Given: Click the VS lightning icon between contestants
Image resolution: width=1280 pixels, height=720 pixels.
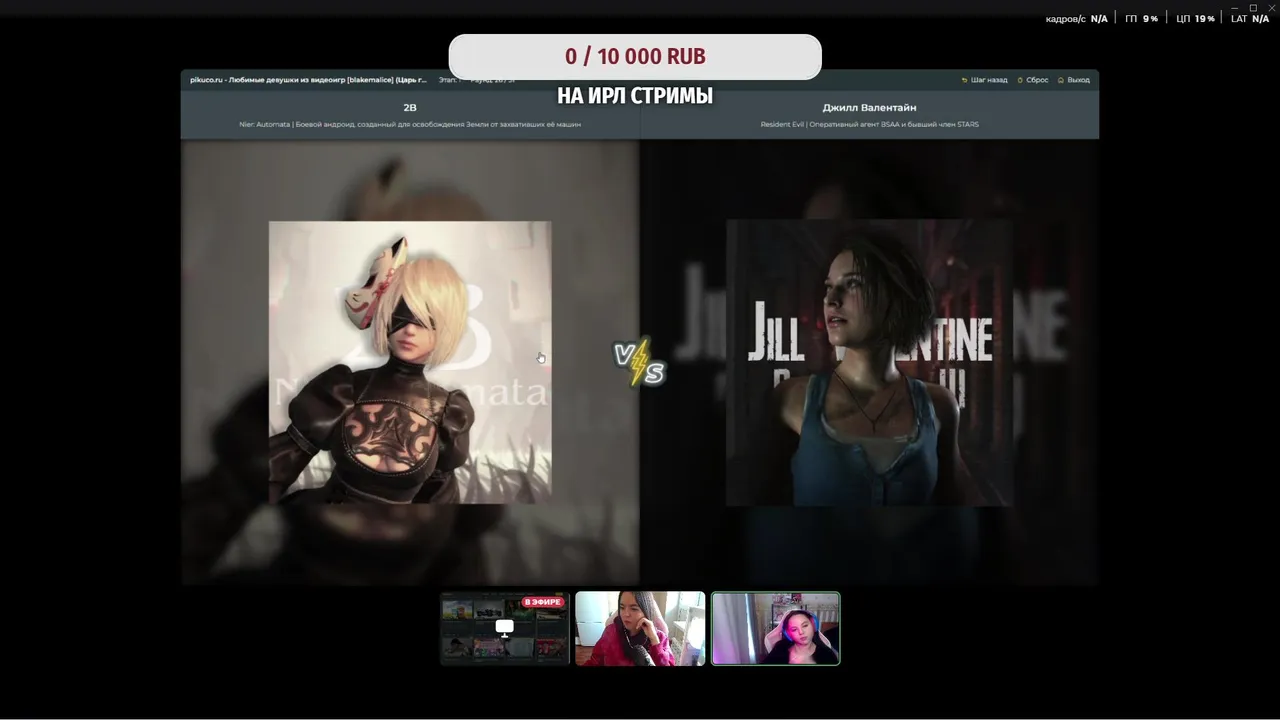Looking at the screenshot, I should [x=640, y=362].
